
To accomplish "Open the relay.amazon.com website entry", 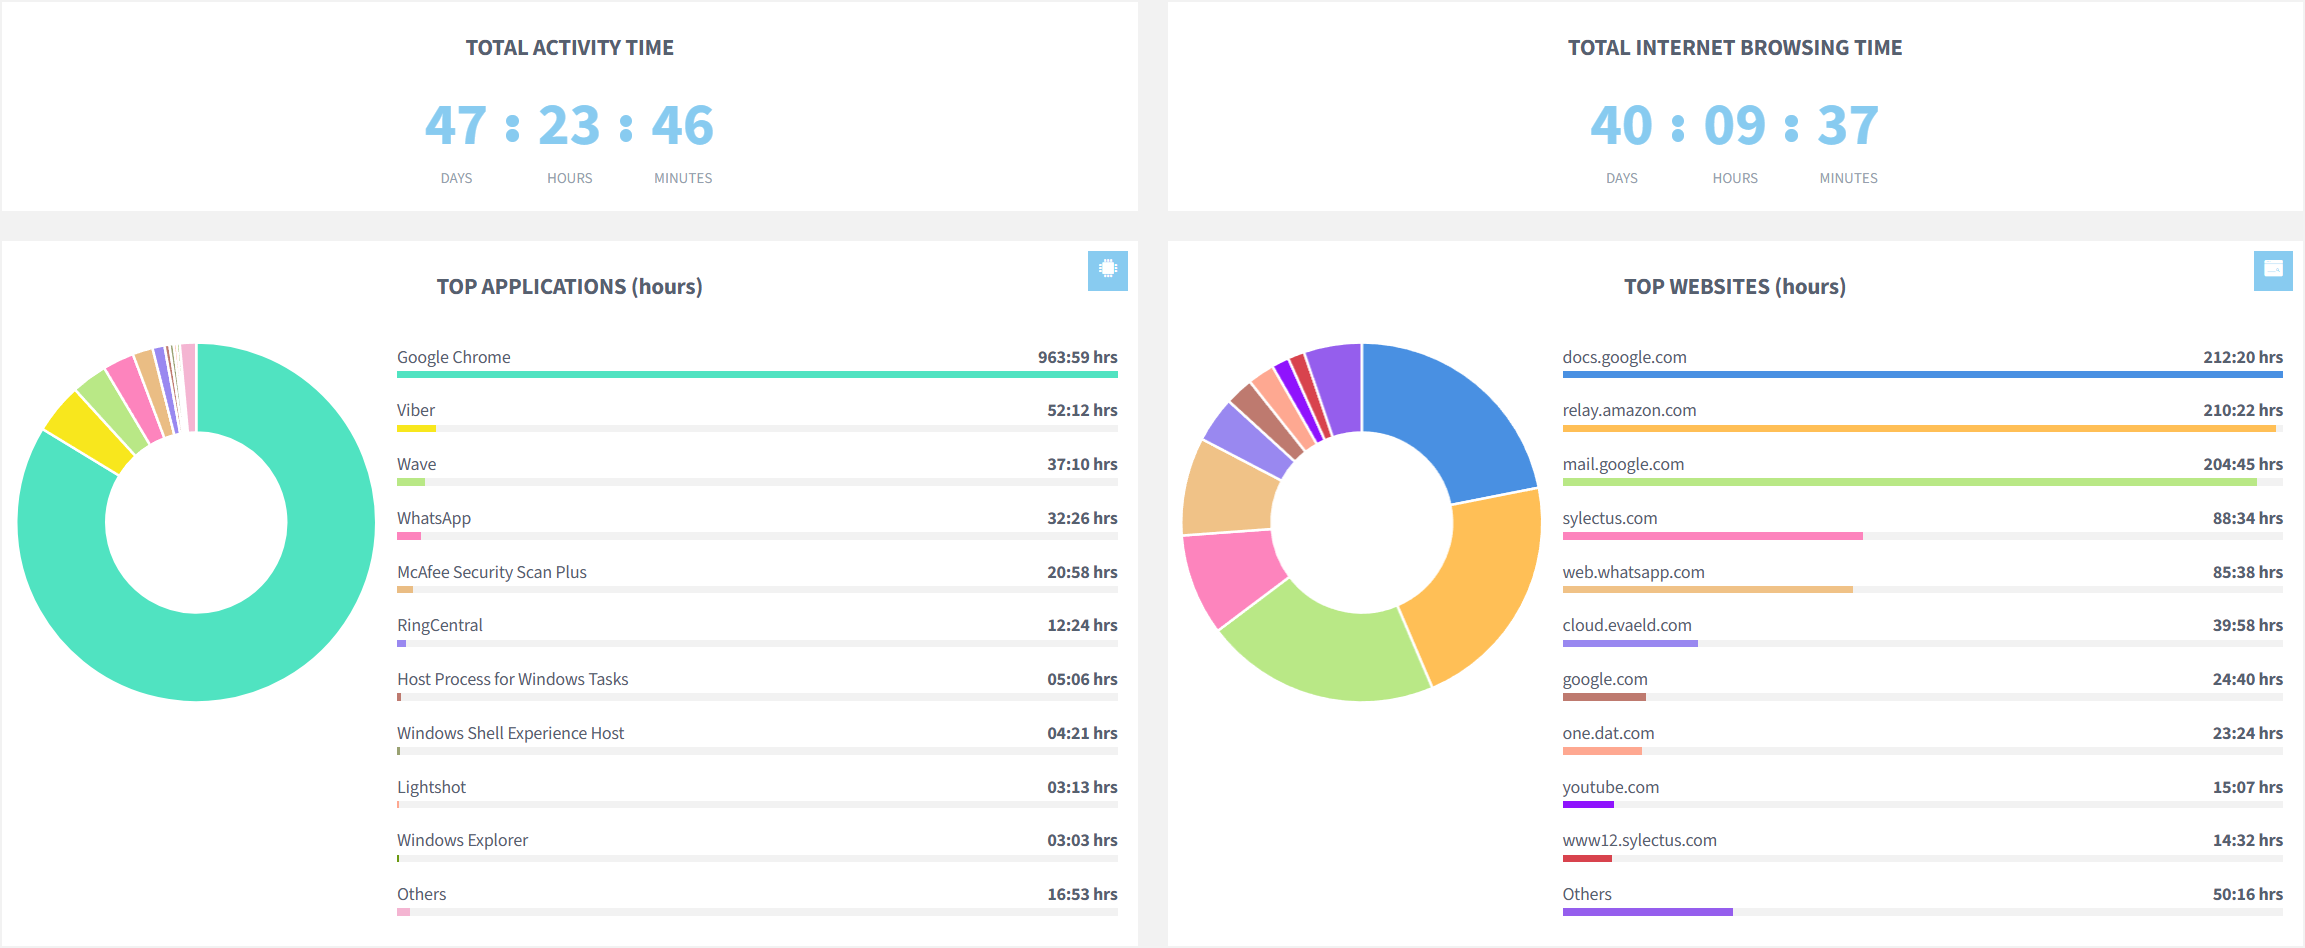I will pos(1629,410).
